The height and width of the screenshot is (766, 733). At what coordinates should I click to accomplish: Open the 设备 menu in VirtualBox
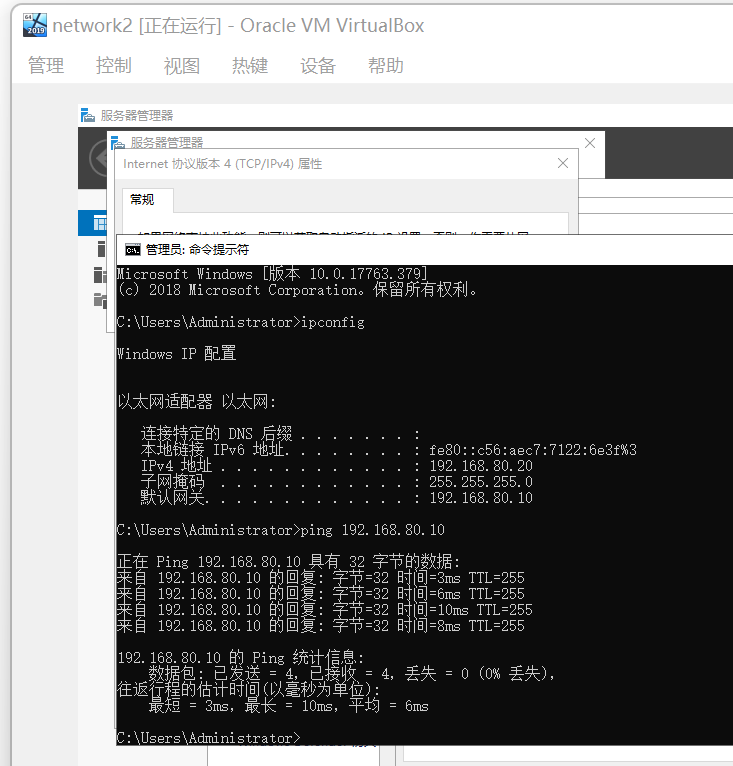[318, 65]
